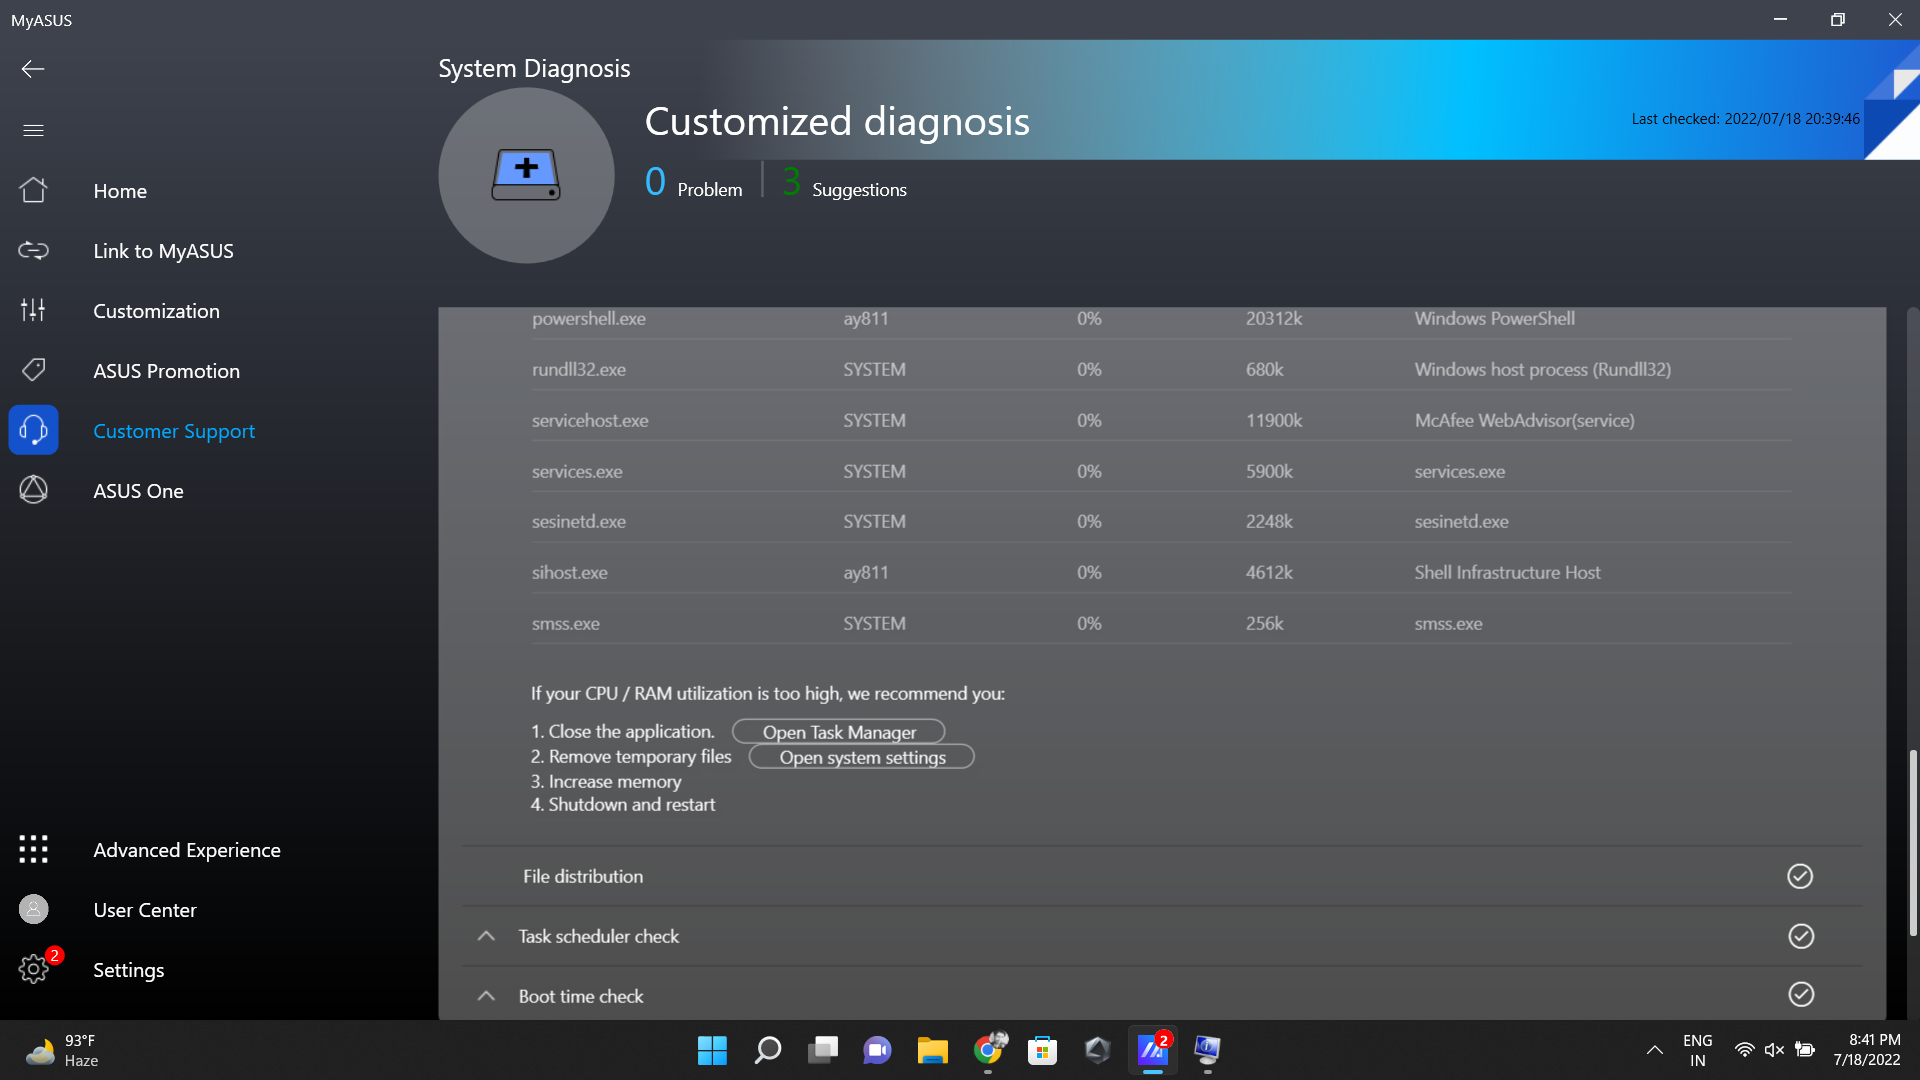
Task: Click the Home house icon
Action: click(33, 190)
